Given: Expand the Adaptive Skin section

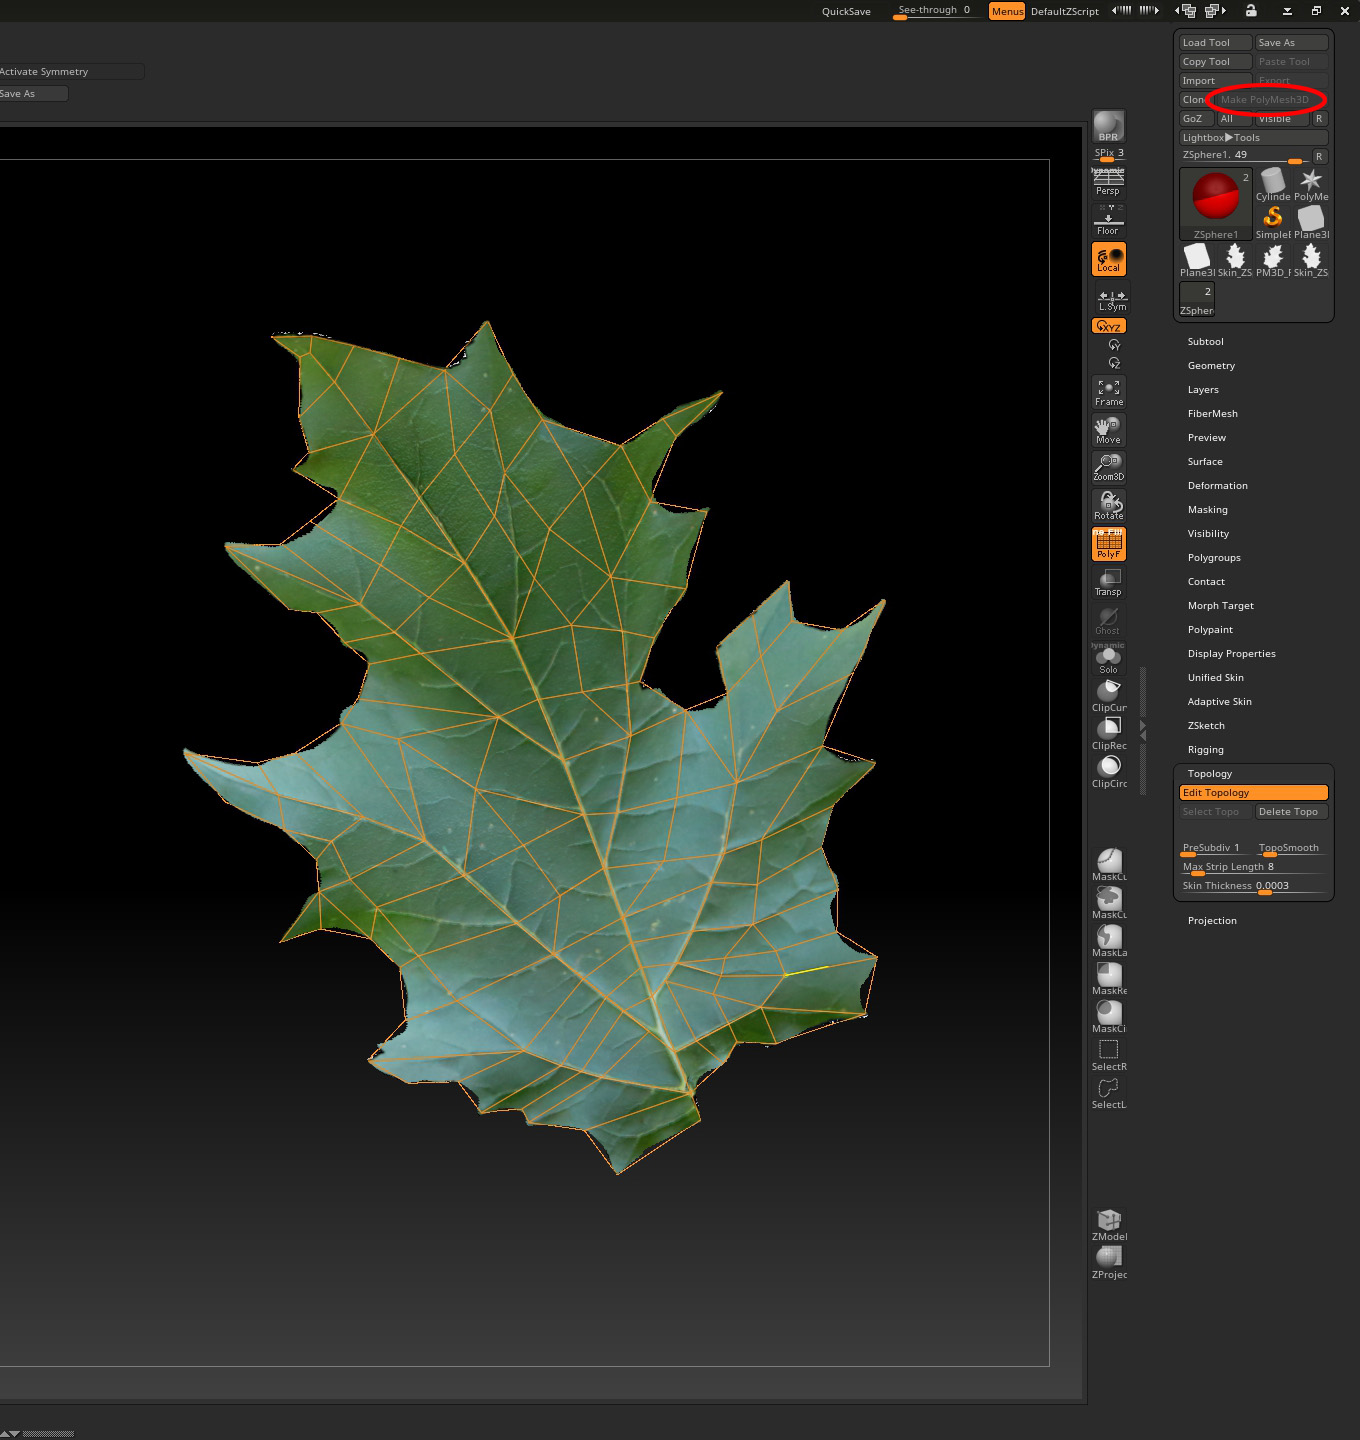Looking at the screenshot, I should pos(1219,701).
